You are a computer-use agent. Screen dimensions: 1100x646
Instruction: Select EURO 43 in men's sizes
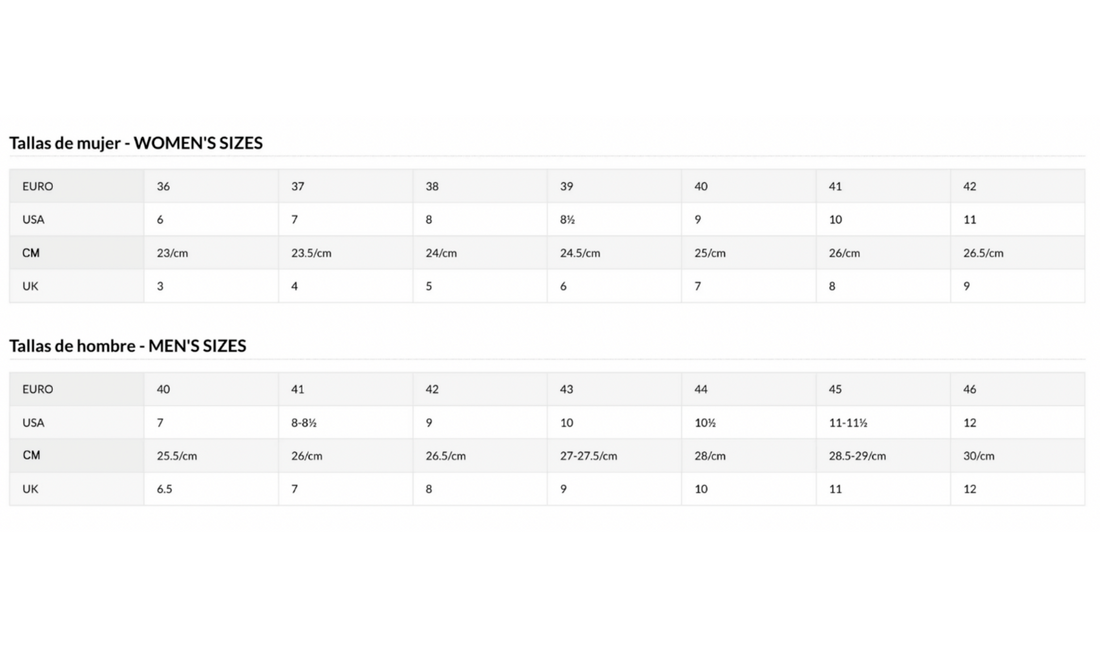point(567,389)
